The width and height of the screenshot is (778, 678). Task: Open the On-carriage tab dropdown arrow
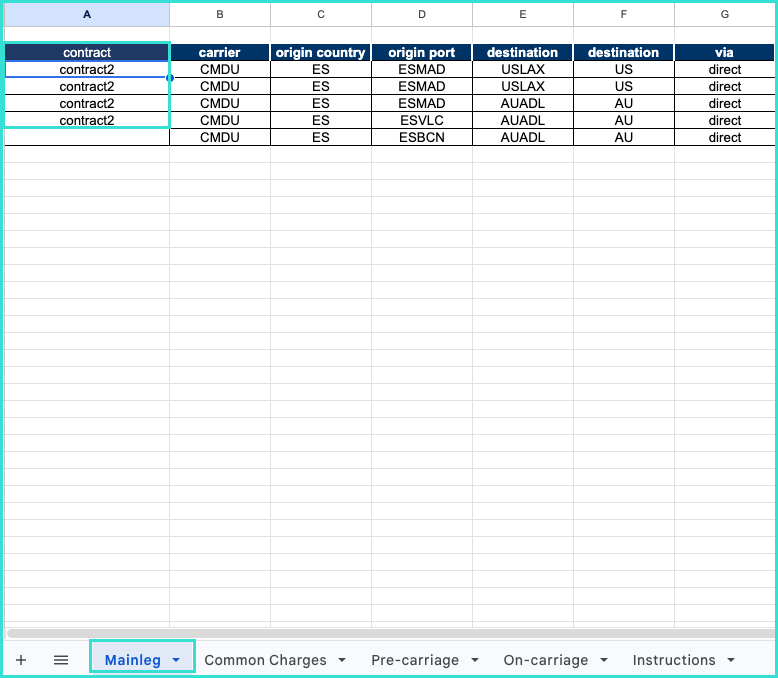click(604, 660)
